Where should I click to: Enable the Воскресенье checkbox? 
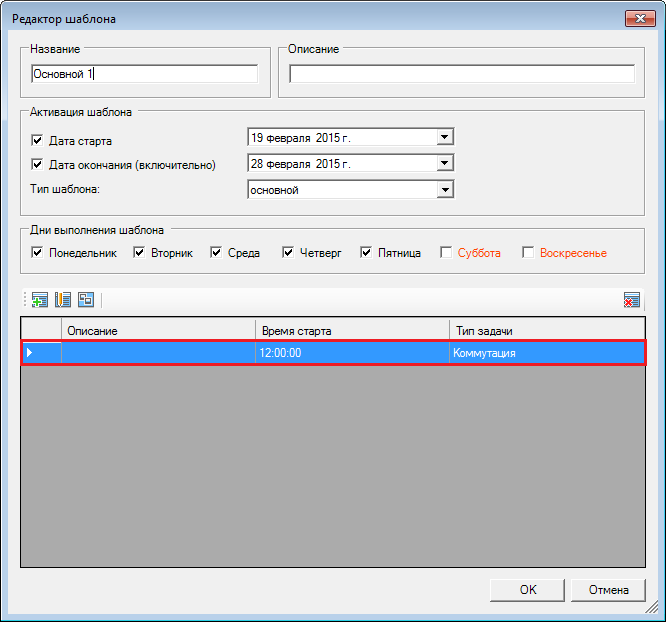click(x=528, y=252)
